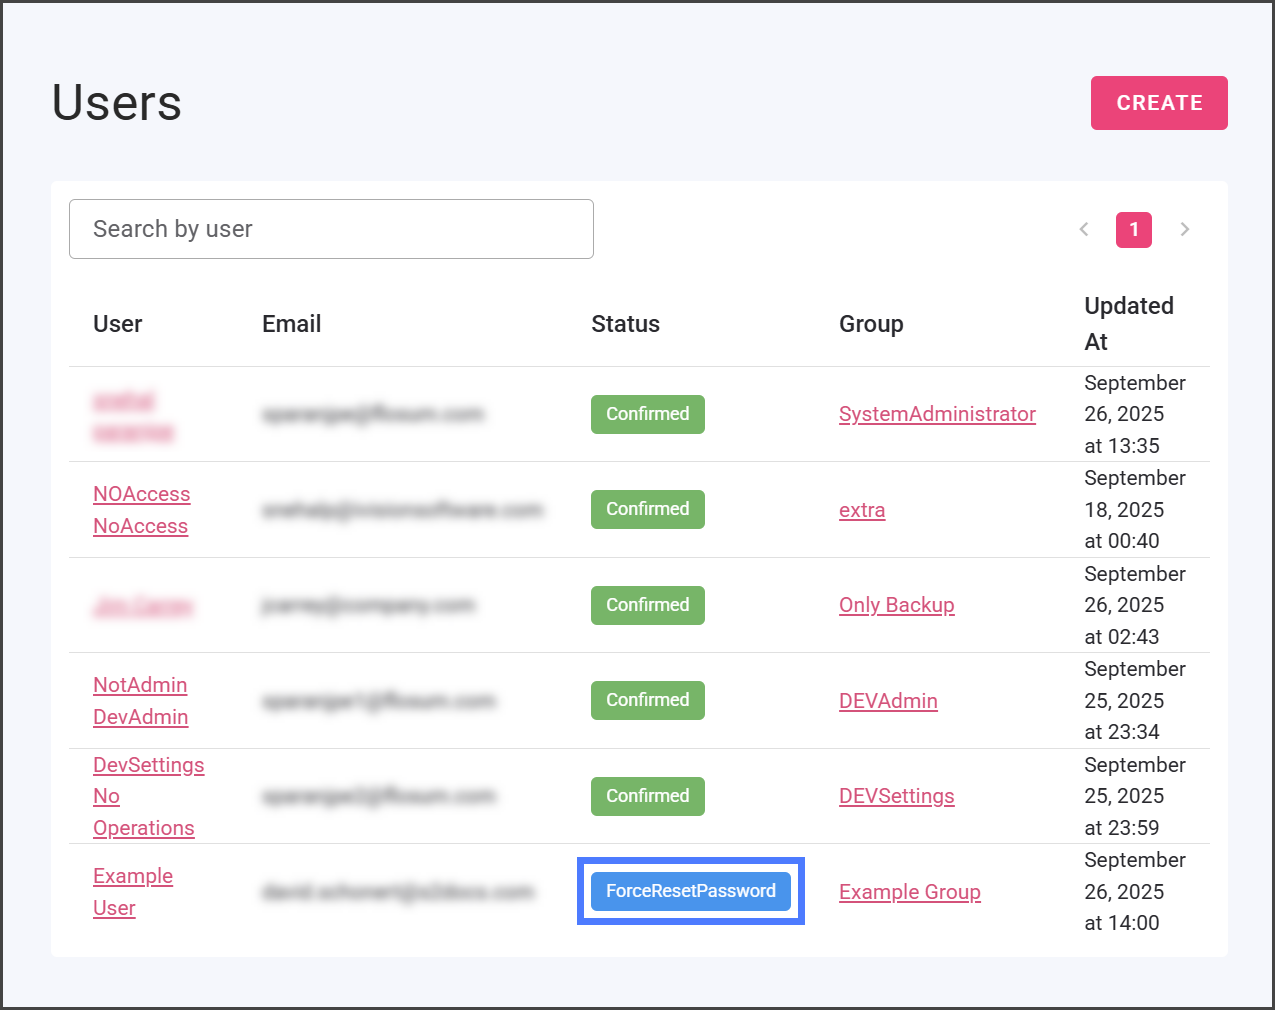This screenshot has height=1010, width=1275.
Task: Click the Status column header
Action: click(625, 324)
